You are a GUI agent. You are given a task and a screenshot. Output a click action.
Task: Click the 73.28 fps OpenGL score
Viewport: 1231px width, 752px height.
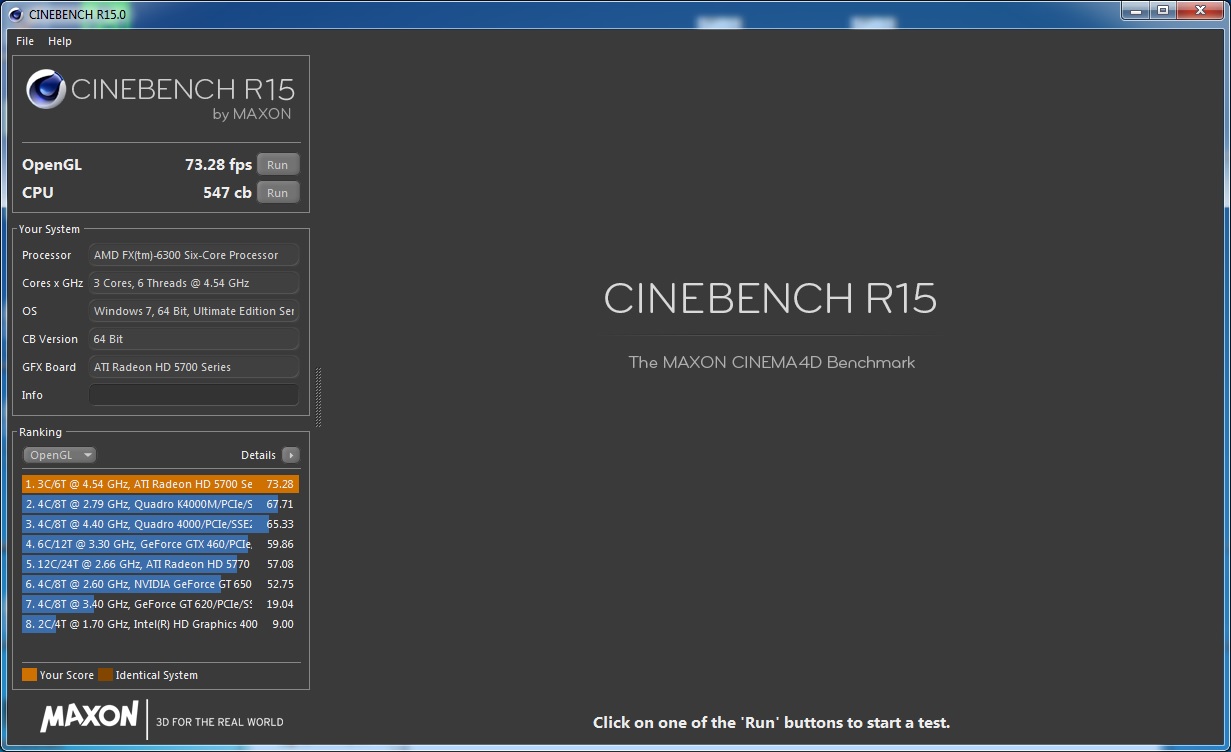pyautogui.click(x=218, y=165)
